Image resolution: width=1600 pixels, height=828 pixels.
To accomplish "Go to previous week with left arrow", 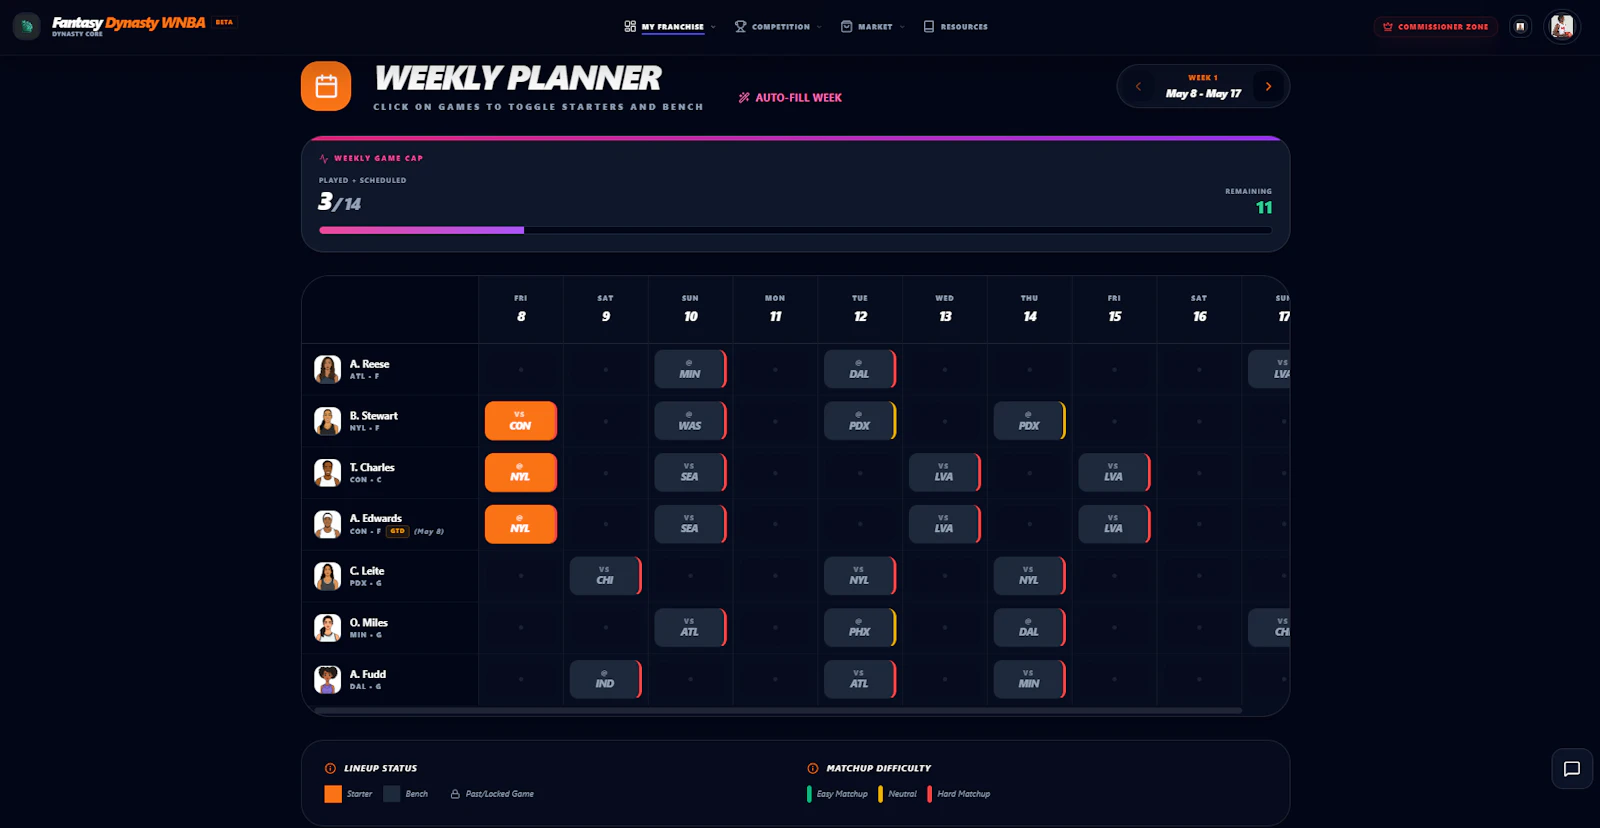I will point(1138,87).
